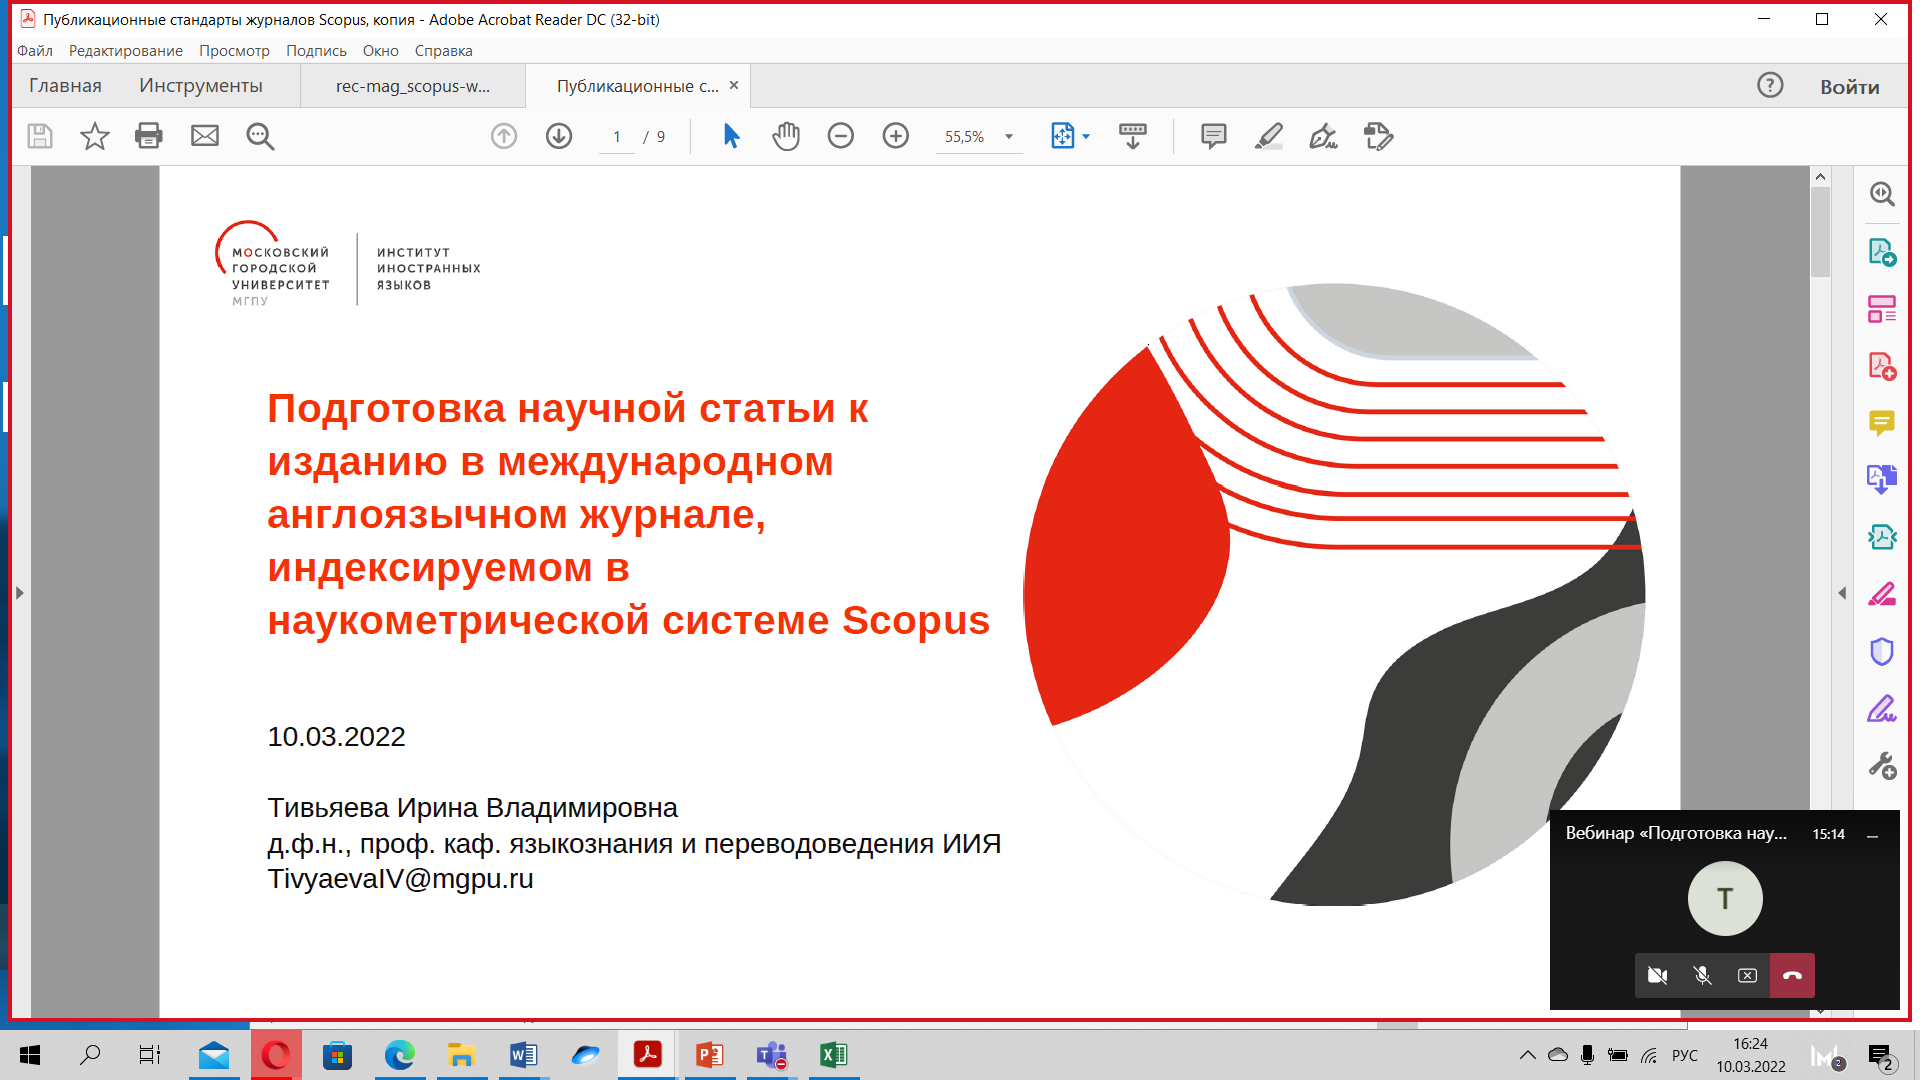Click the zoom in plus icon
1920x1080 pixels.
896,136
